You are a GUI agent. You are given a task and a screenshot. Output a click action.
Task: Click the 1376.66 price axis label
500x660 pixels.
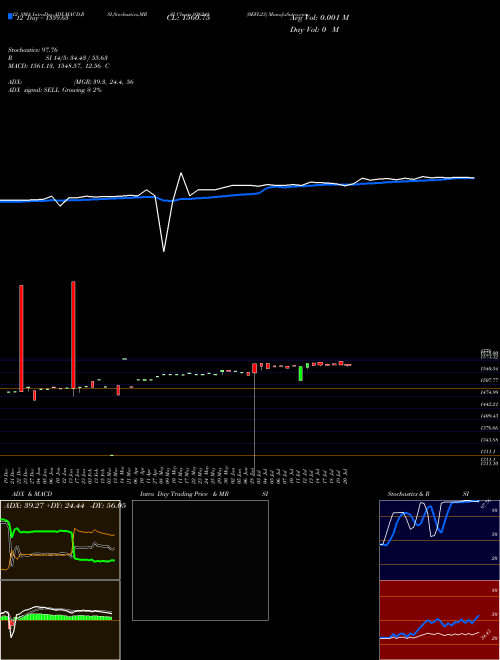[x=489, y=428]
